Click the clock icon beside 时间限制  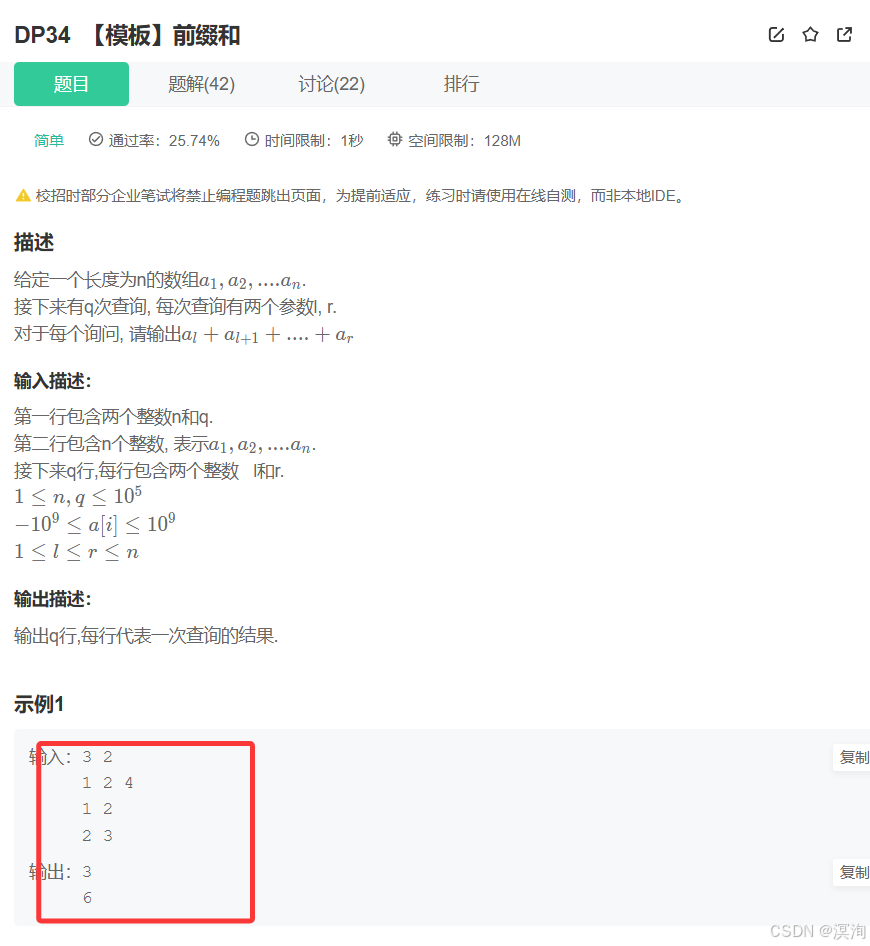252,139
